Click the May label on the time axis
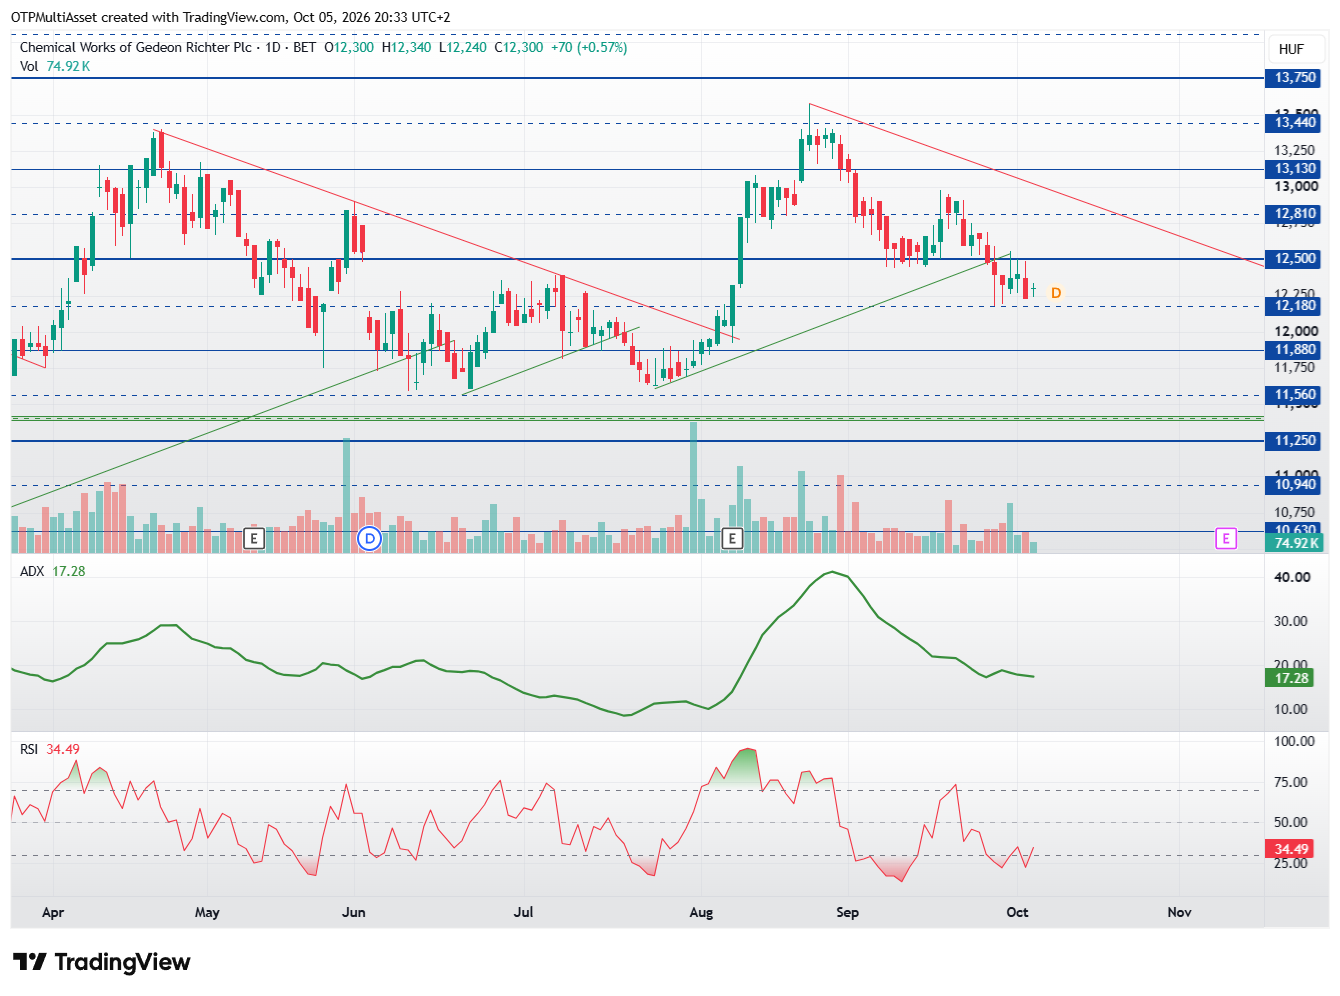The height and width of the screenshot is (996, 1340). (207, 912)
